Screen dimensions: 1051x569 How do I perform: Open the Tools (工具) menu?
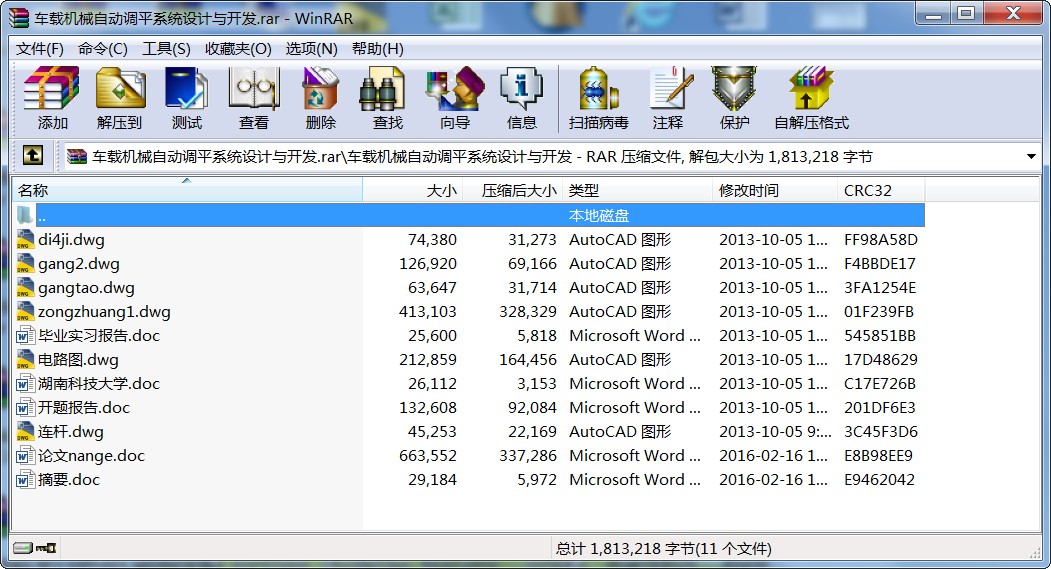tap(166, 49)
